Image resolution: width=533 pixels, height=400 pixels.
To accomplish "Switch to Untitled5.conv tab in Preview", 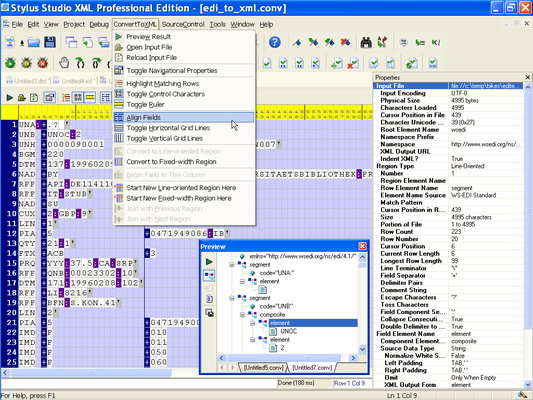I will click(x=263, y=368).
